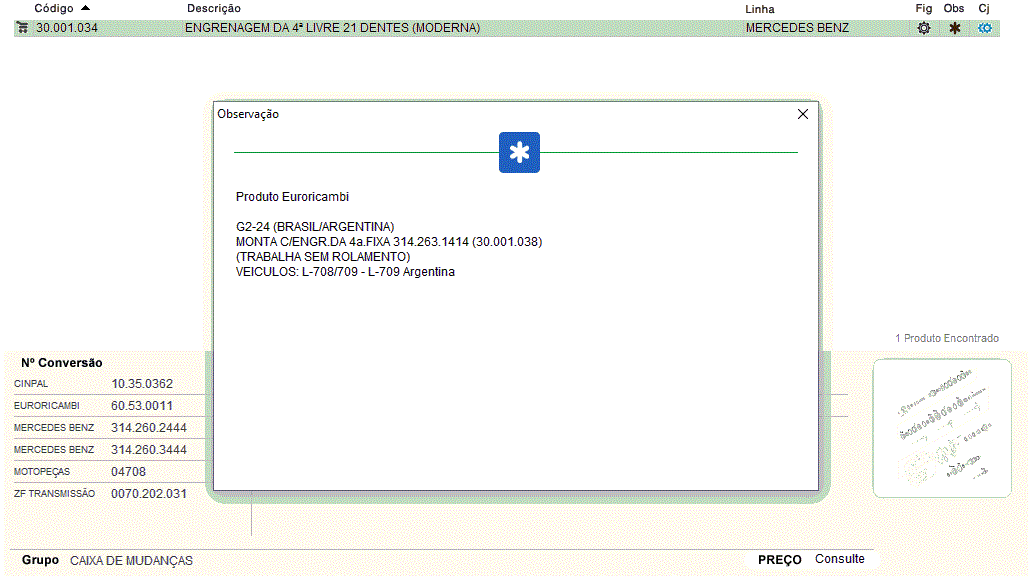Click the Obs asterisk icon in product row
Viewport: 1036px width, 584px height.
pos(955,28)
